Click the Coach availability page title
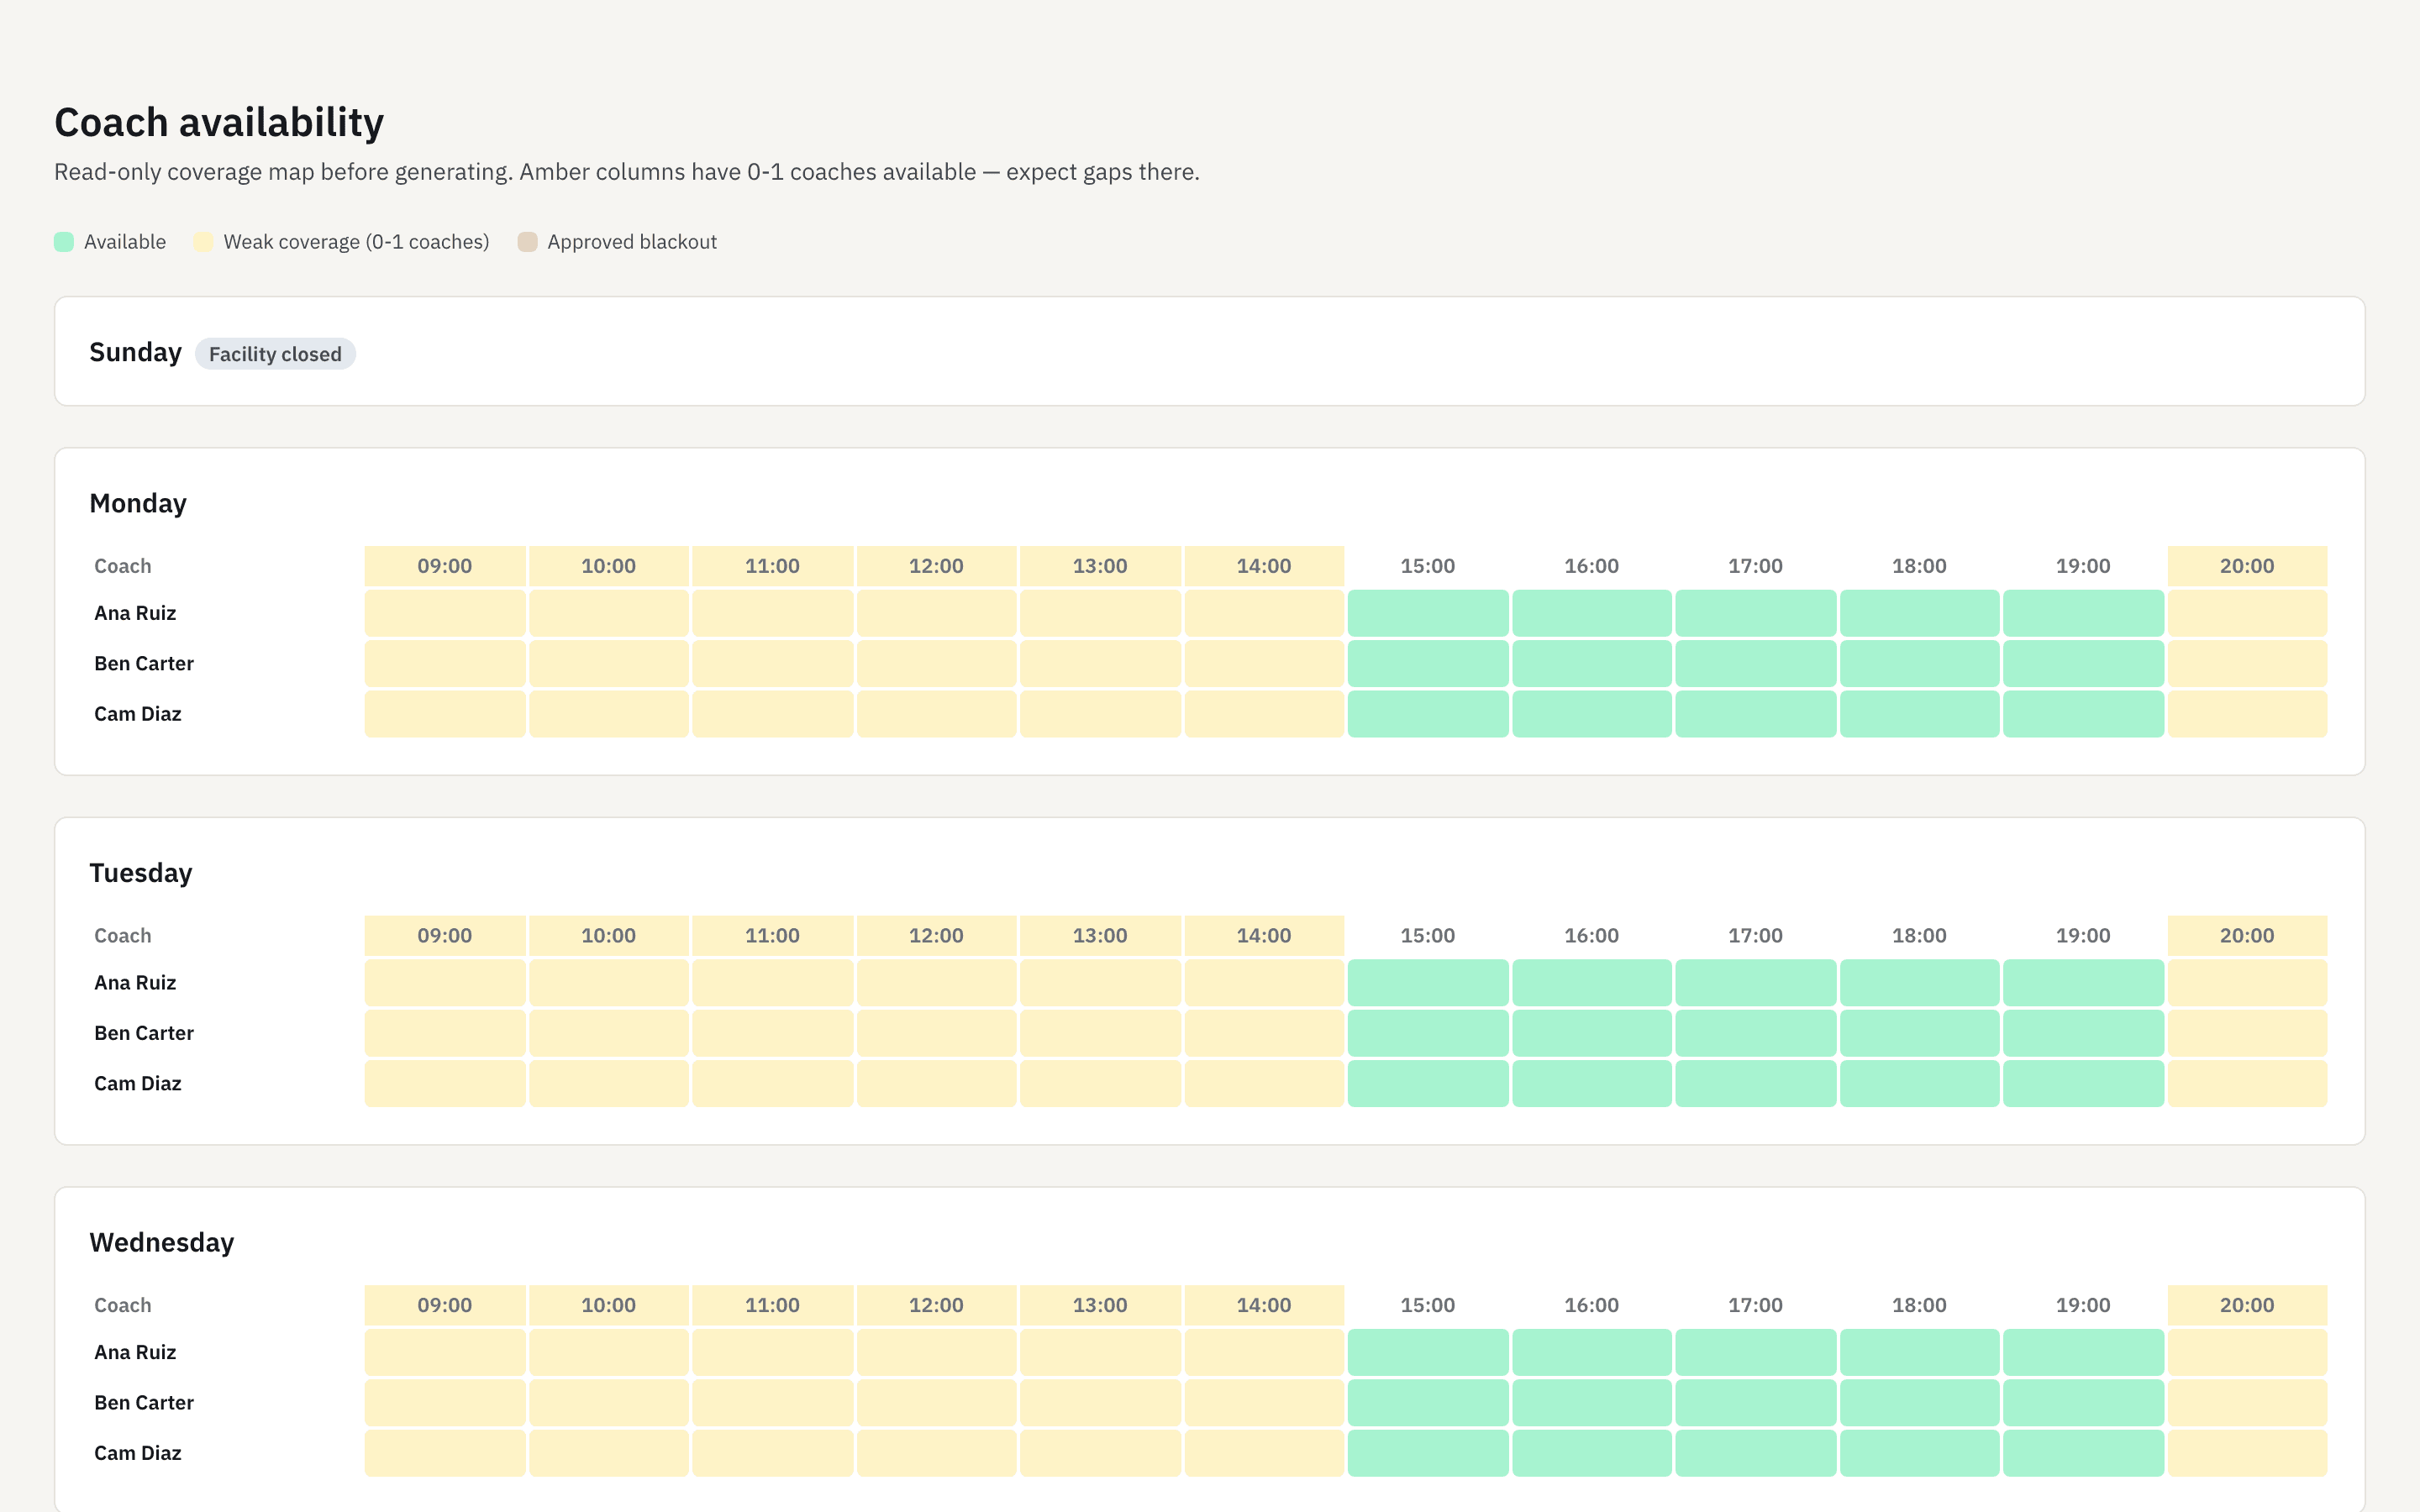 pos(219,122)
